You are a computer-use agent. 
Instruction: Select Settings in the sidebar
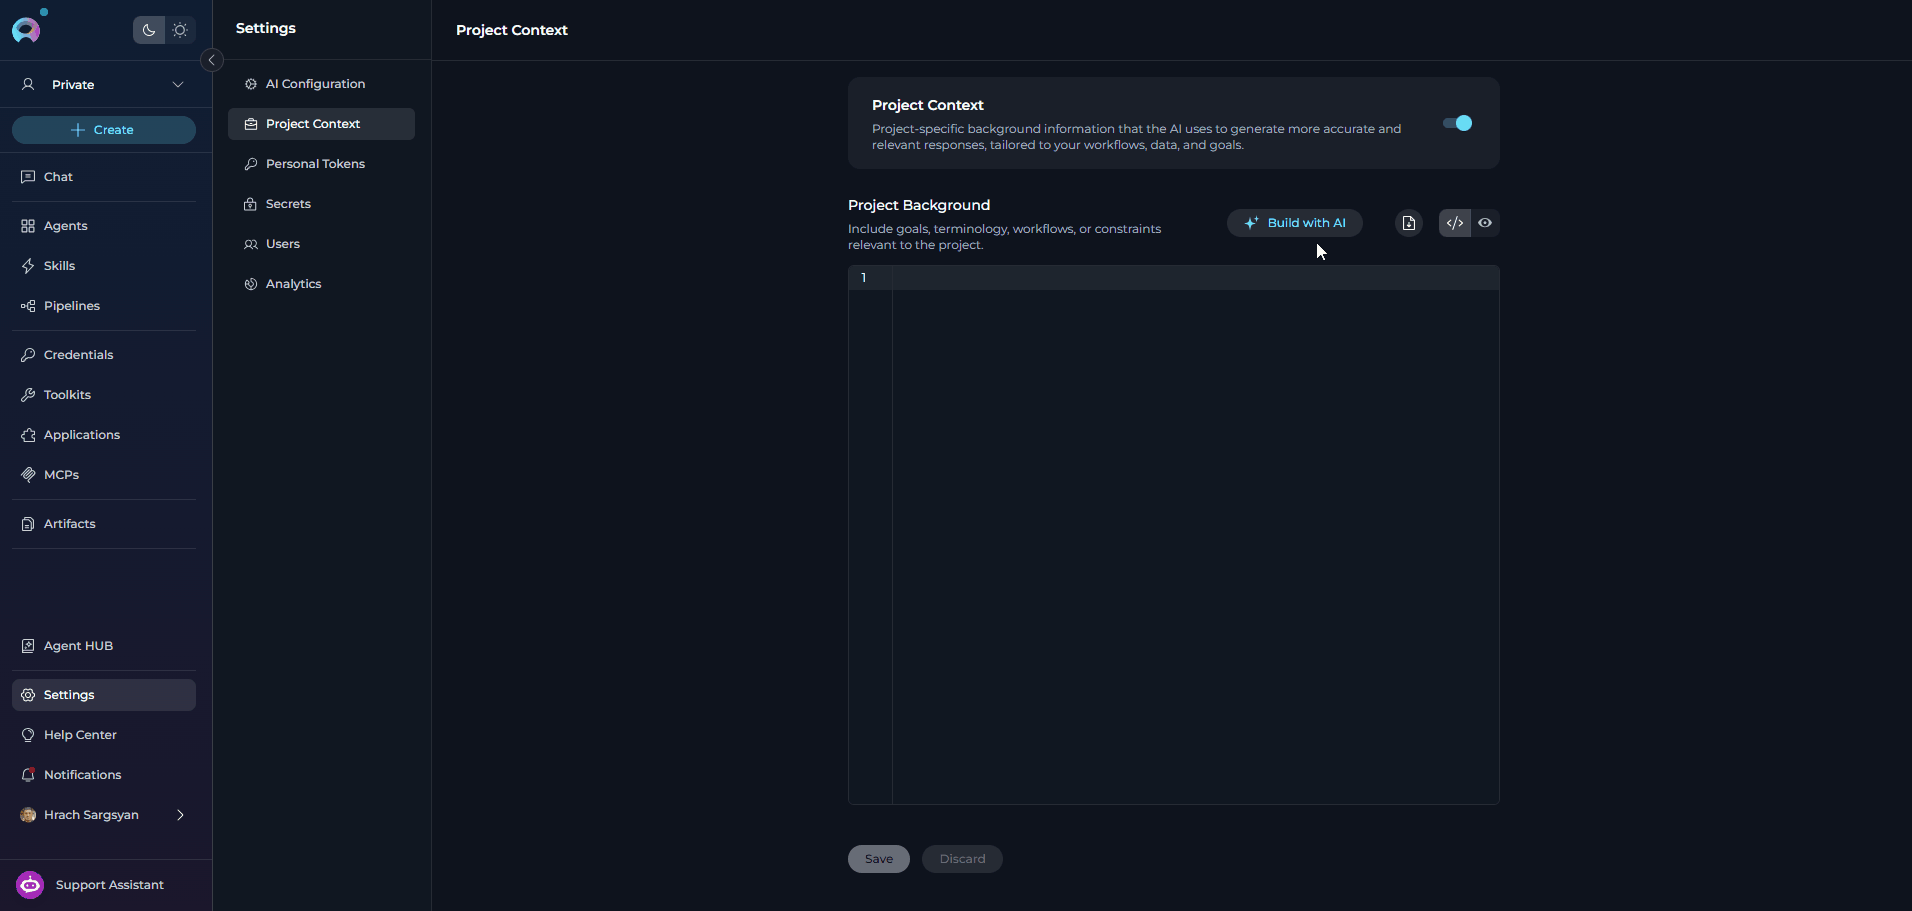click(104, 695)
